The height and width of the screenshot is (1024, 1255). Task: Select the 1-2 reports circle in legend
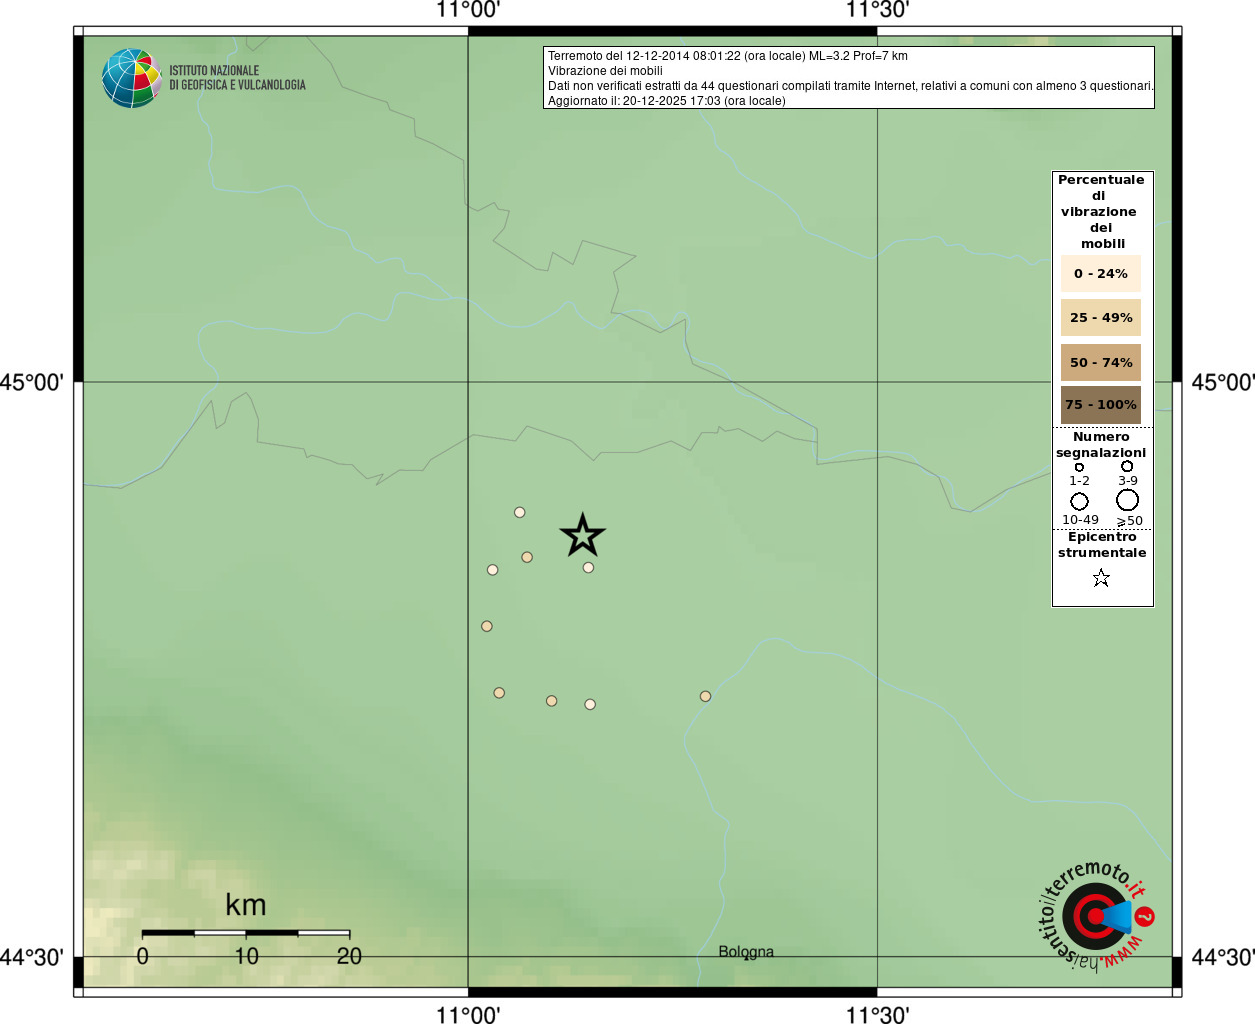tap(1079, 467)
